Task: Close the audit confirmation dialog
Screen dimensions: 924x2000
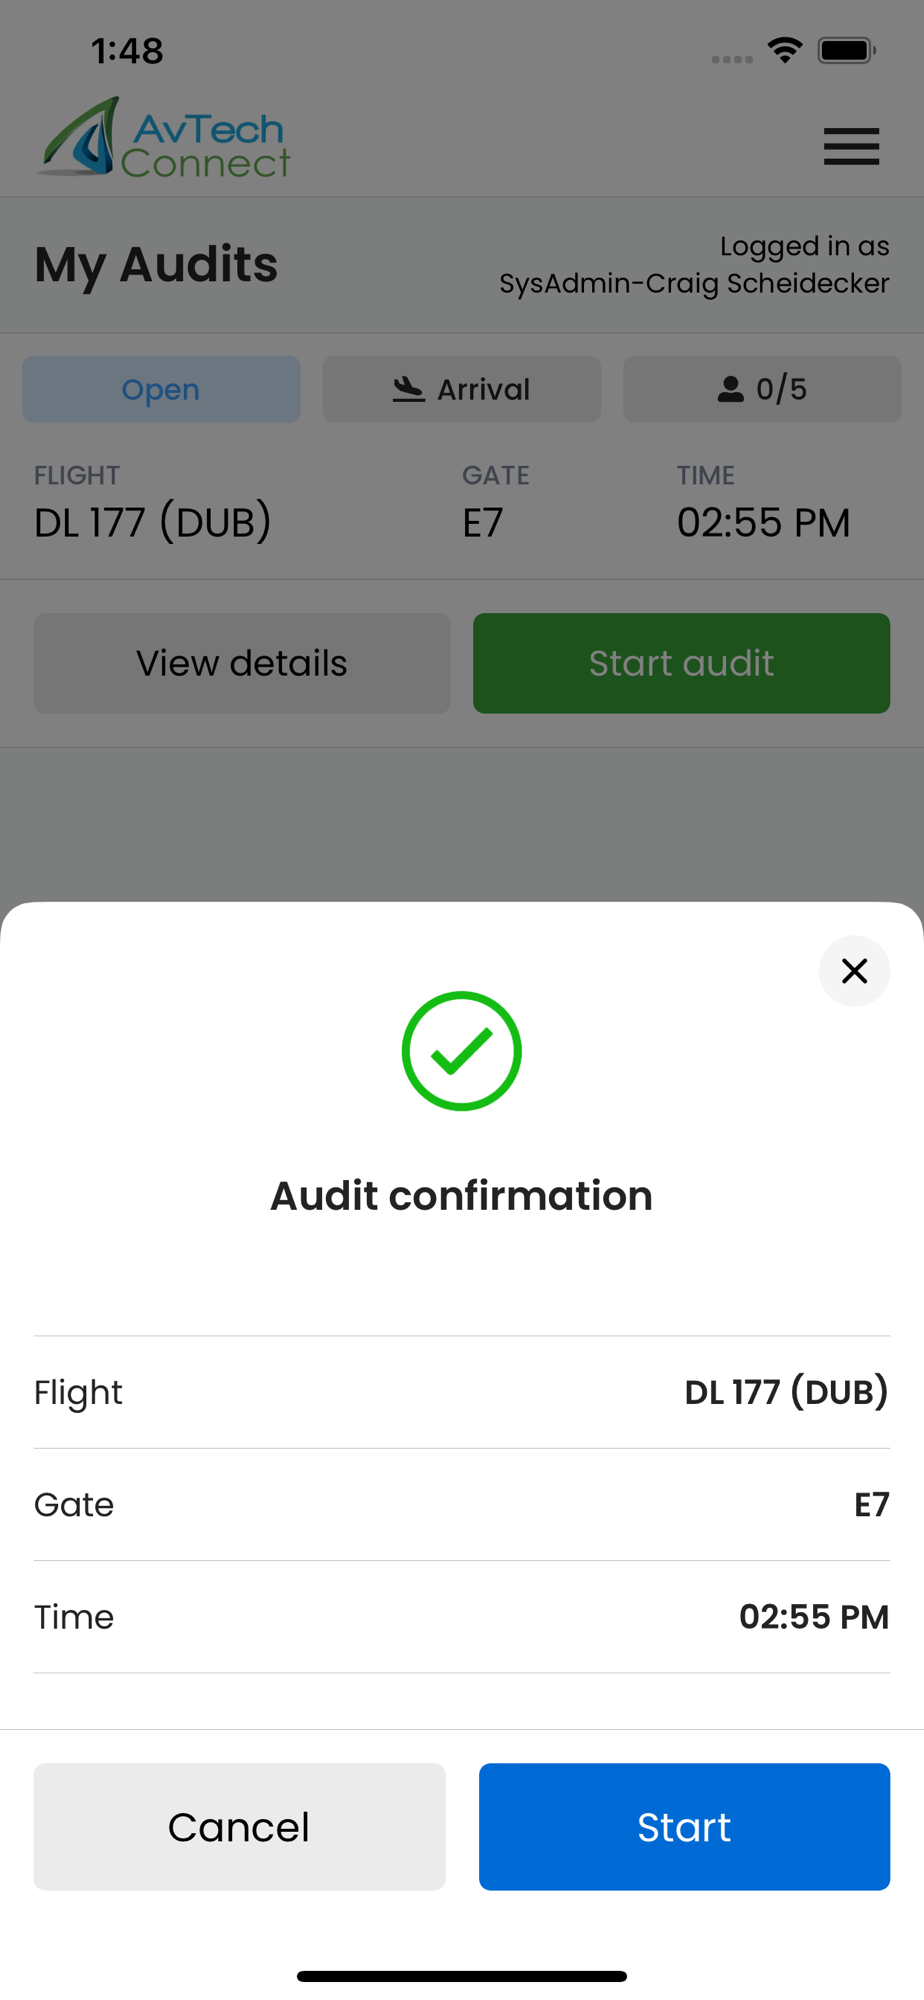Action: (854, 970)
